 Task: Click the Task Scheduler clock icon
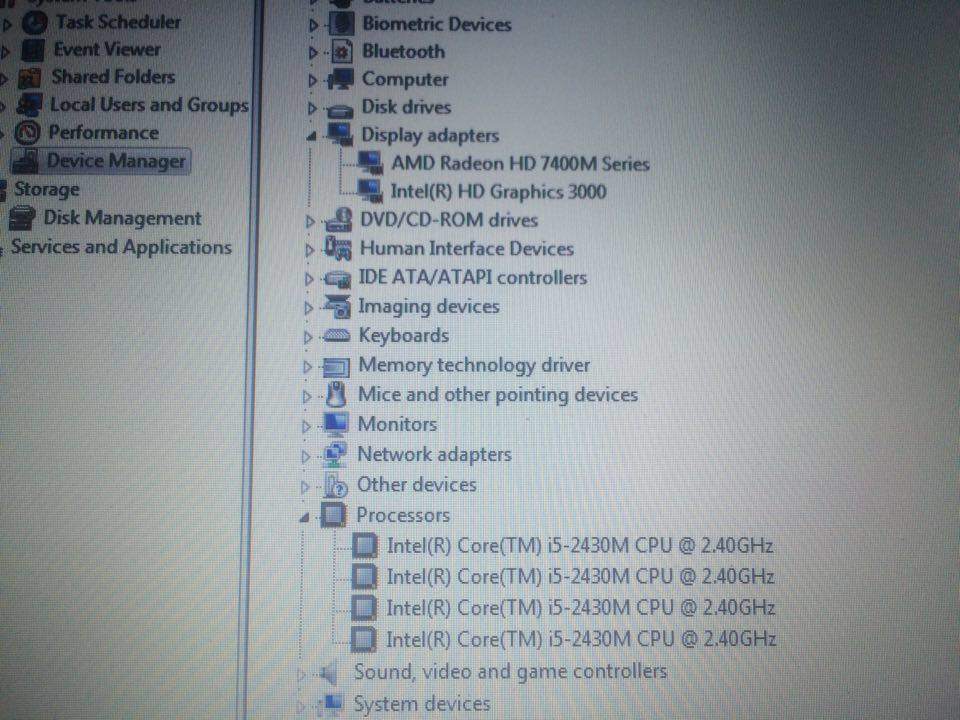(35, 23)
